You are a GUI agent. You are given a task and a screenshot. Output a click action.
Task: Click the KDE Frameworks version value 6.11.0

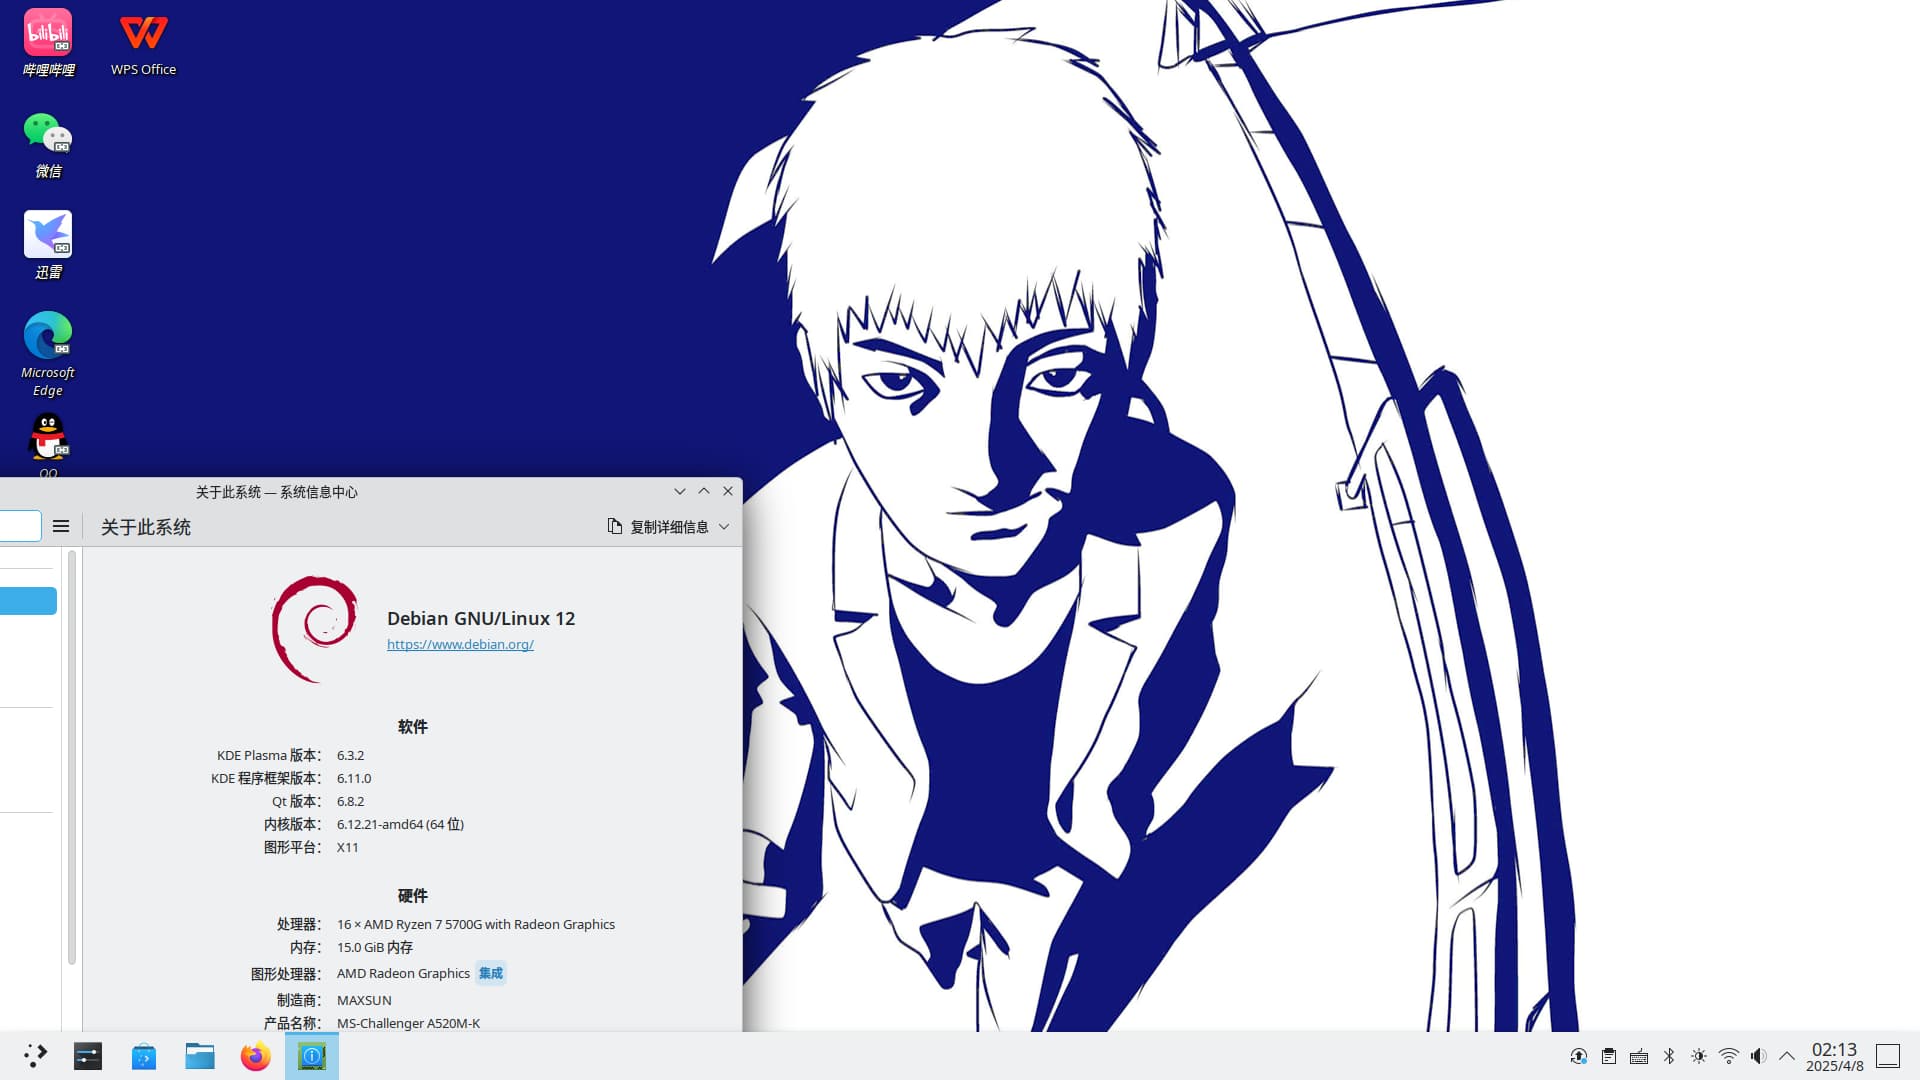[x=354, y=779]
